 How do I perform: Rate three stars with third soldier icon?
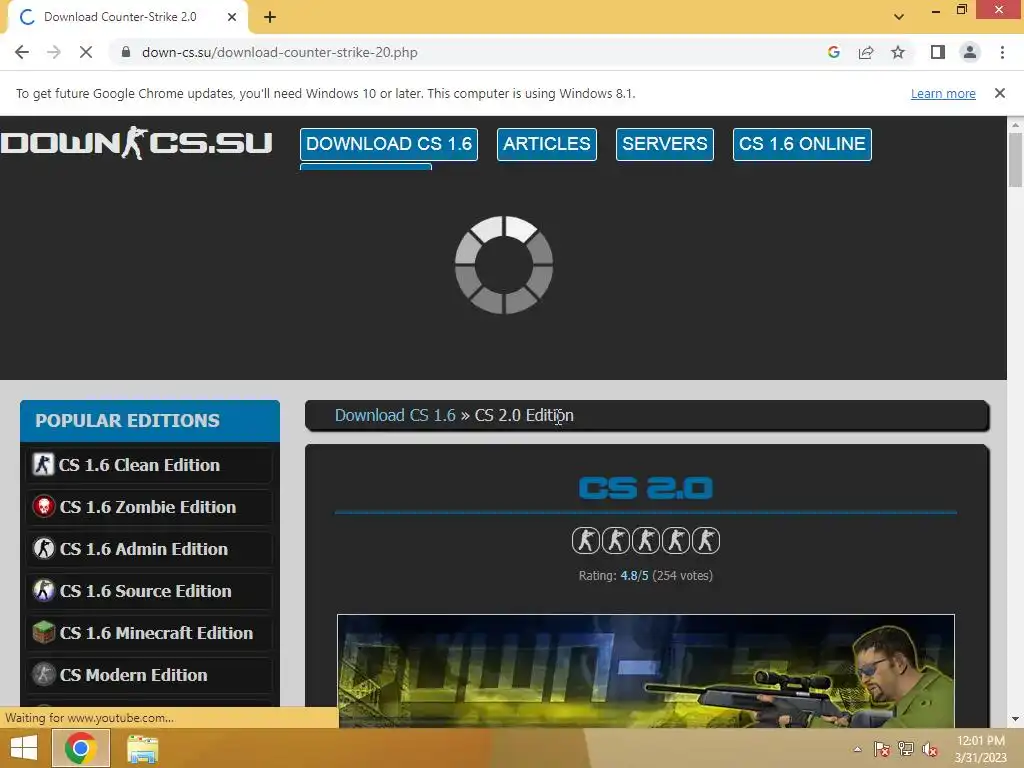[646, 541]
